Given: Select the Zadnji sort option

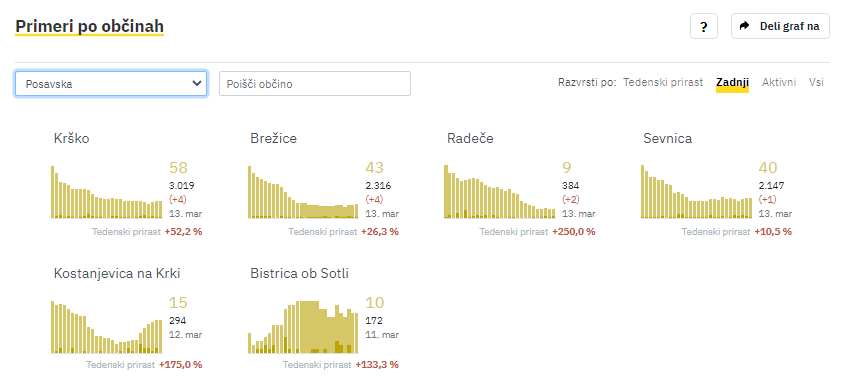Looking at the screenshot, I should [732, 83].
